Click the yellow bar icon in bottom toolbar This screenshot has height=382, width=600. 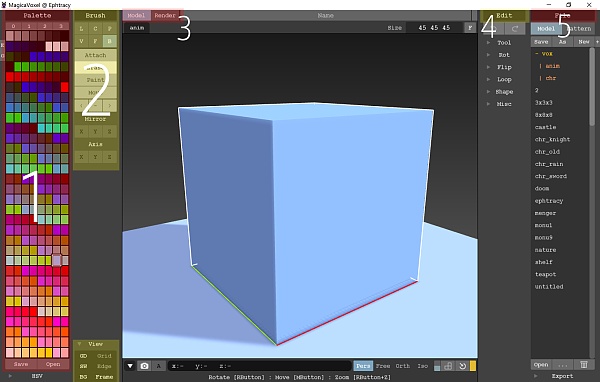coord(473,366)
